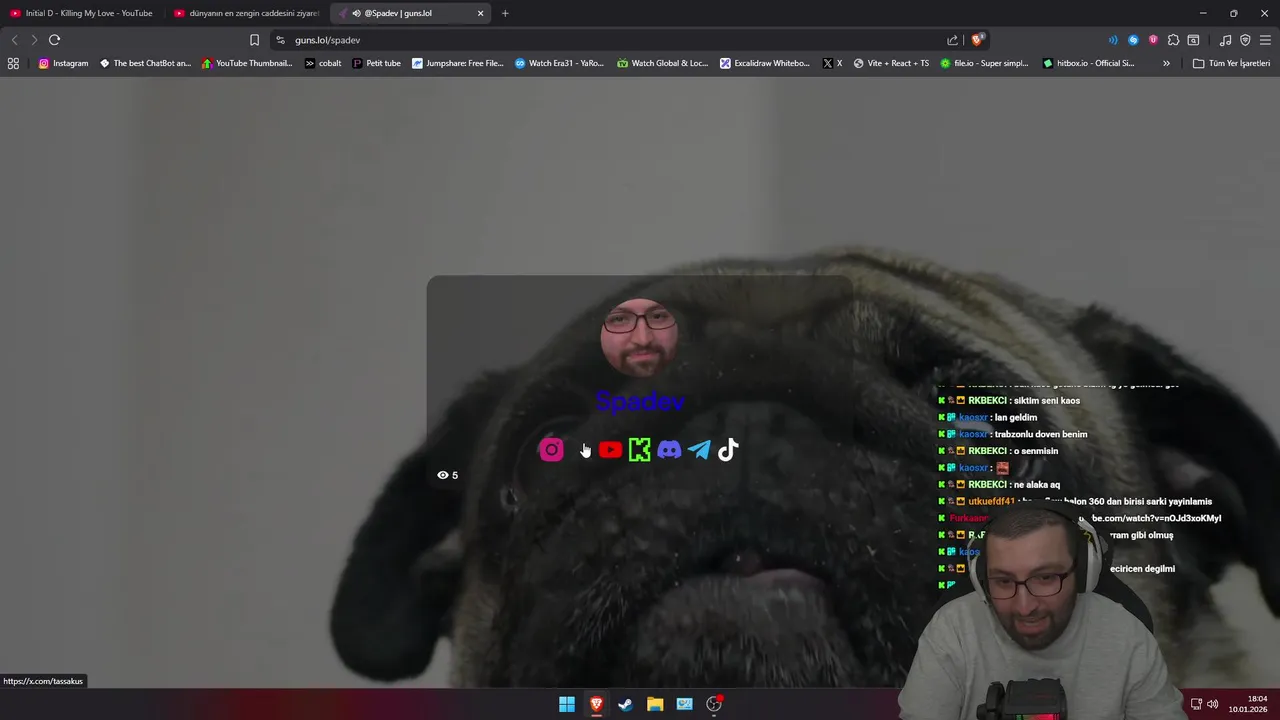Open the YouTube profile link icon
Image resolution: width=1280 pixels, height=720 pixels.
pos(610,450)
